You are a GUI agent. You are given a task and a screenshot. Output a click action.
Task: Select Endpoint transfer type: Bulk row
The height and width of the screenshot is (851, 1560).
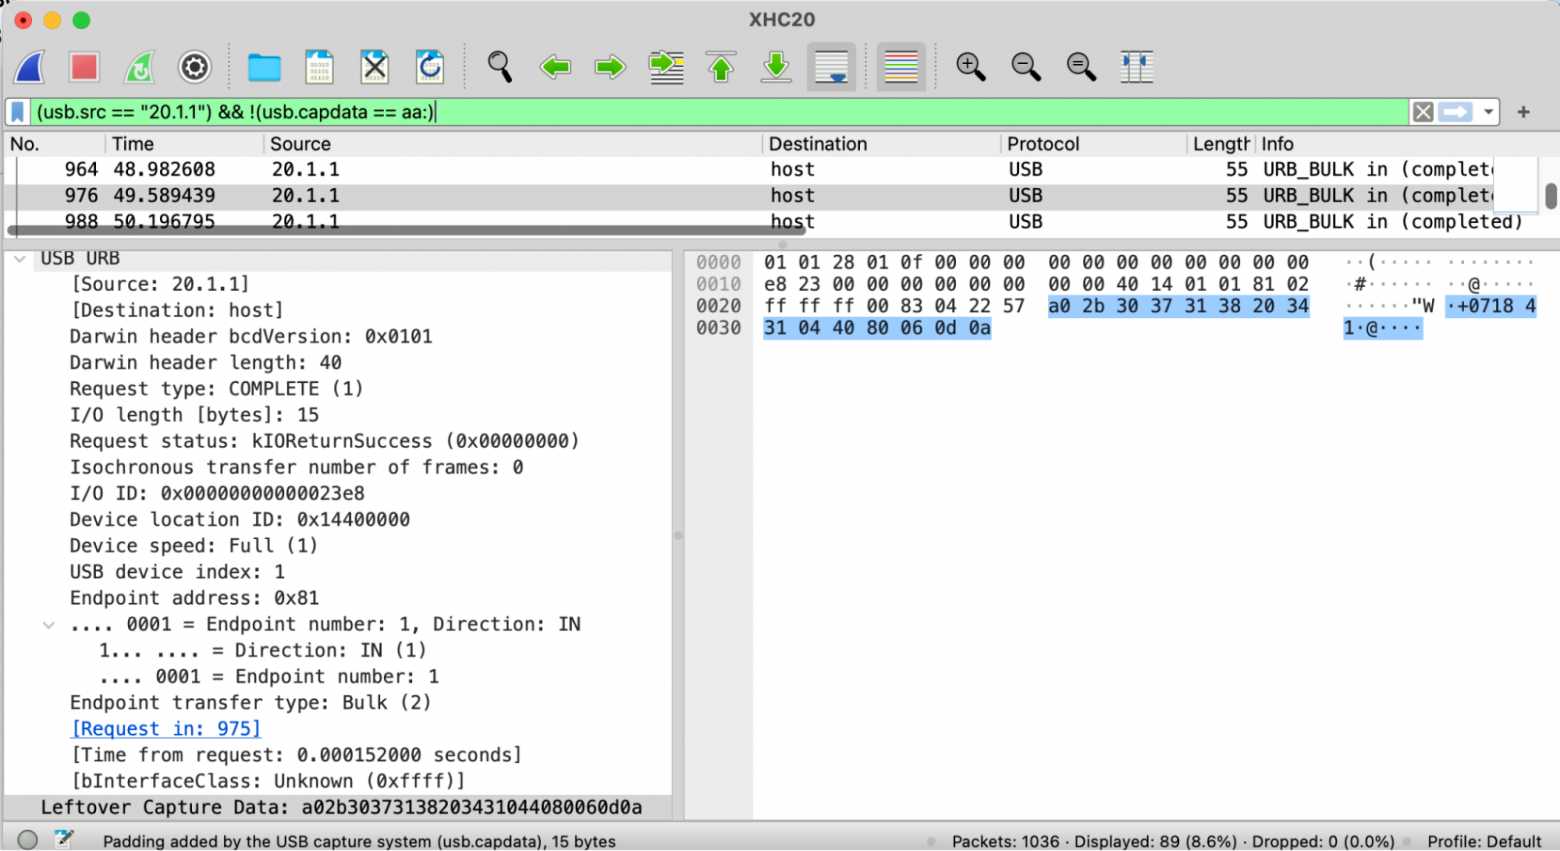pos(338,703)
